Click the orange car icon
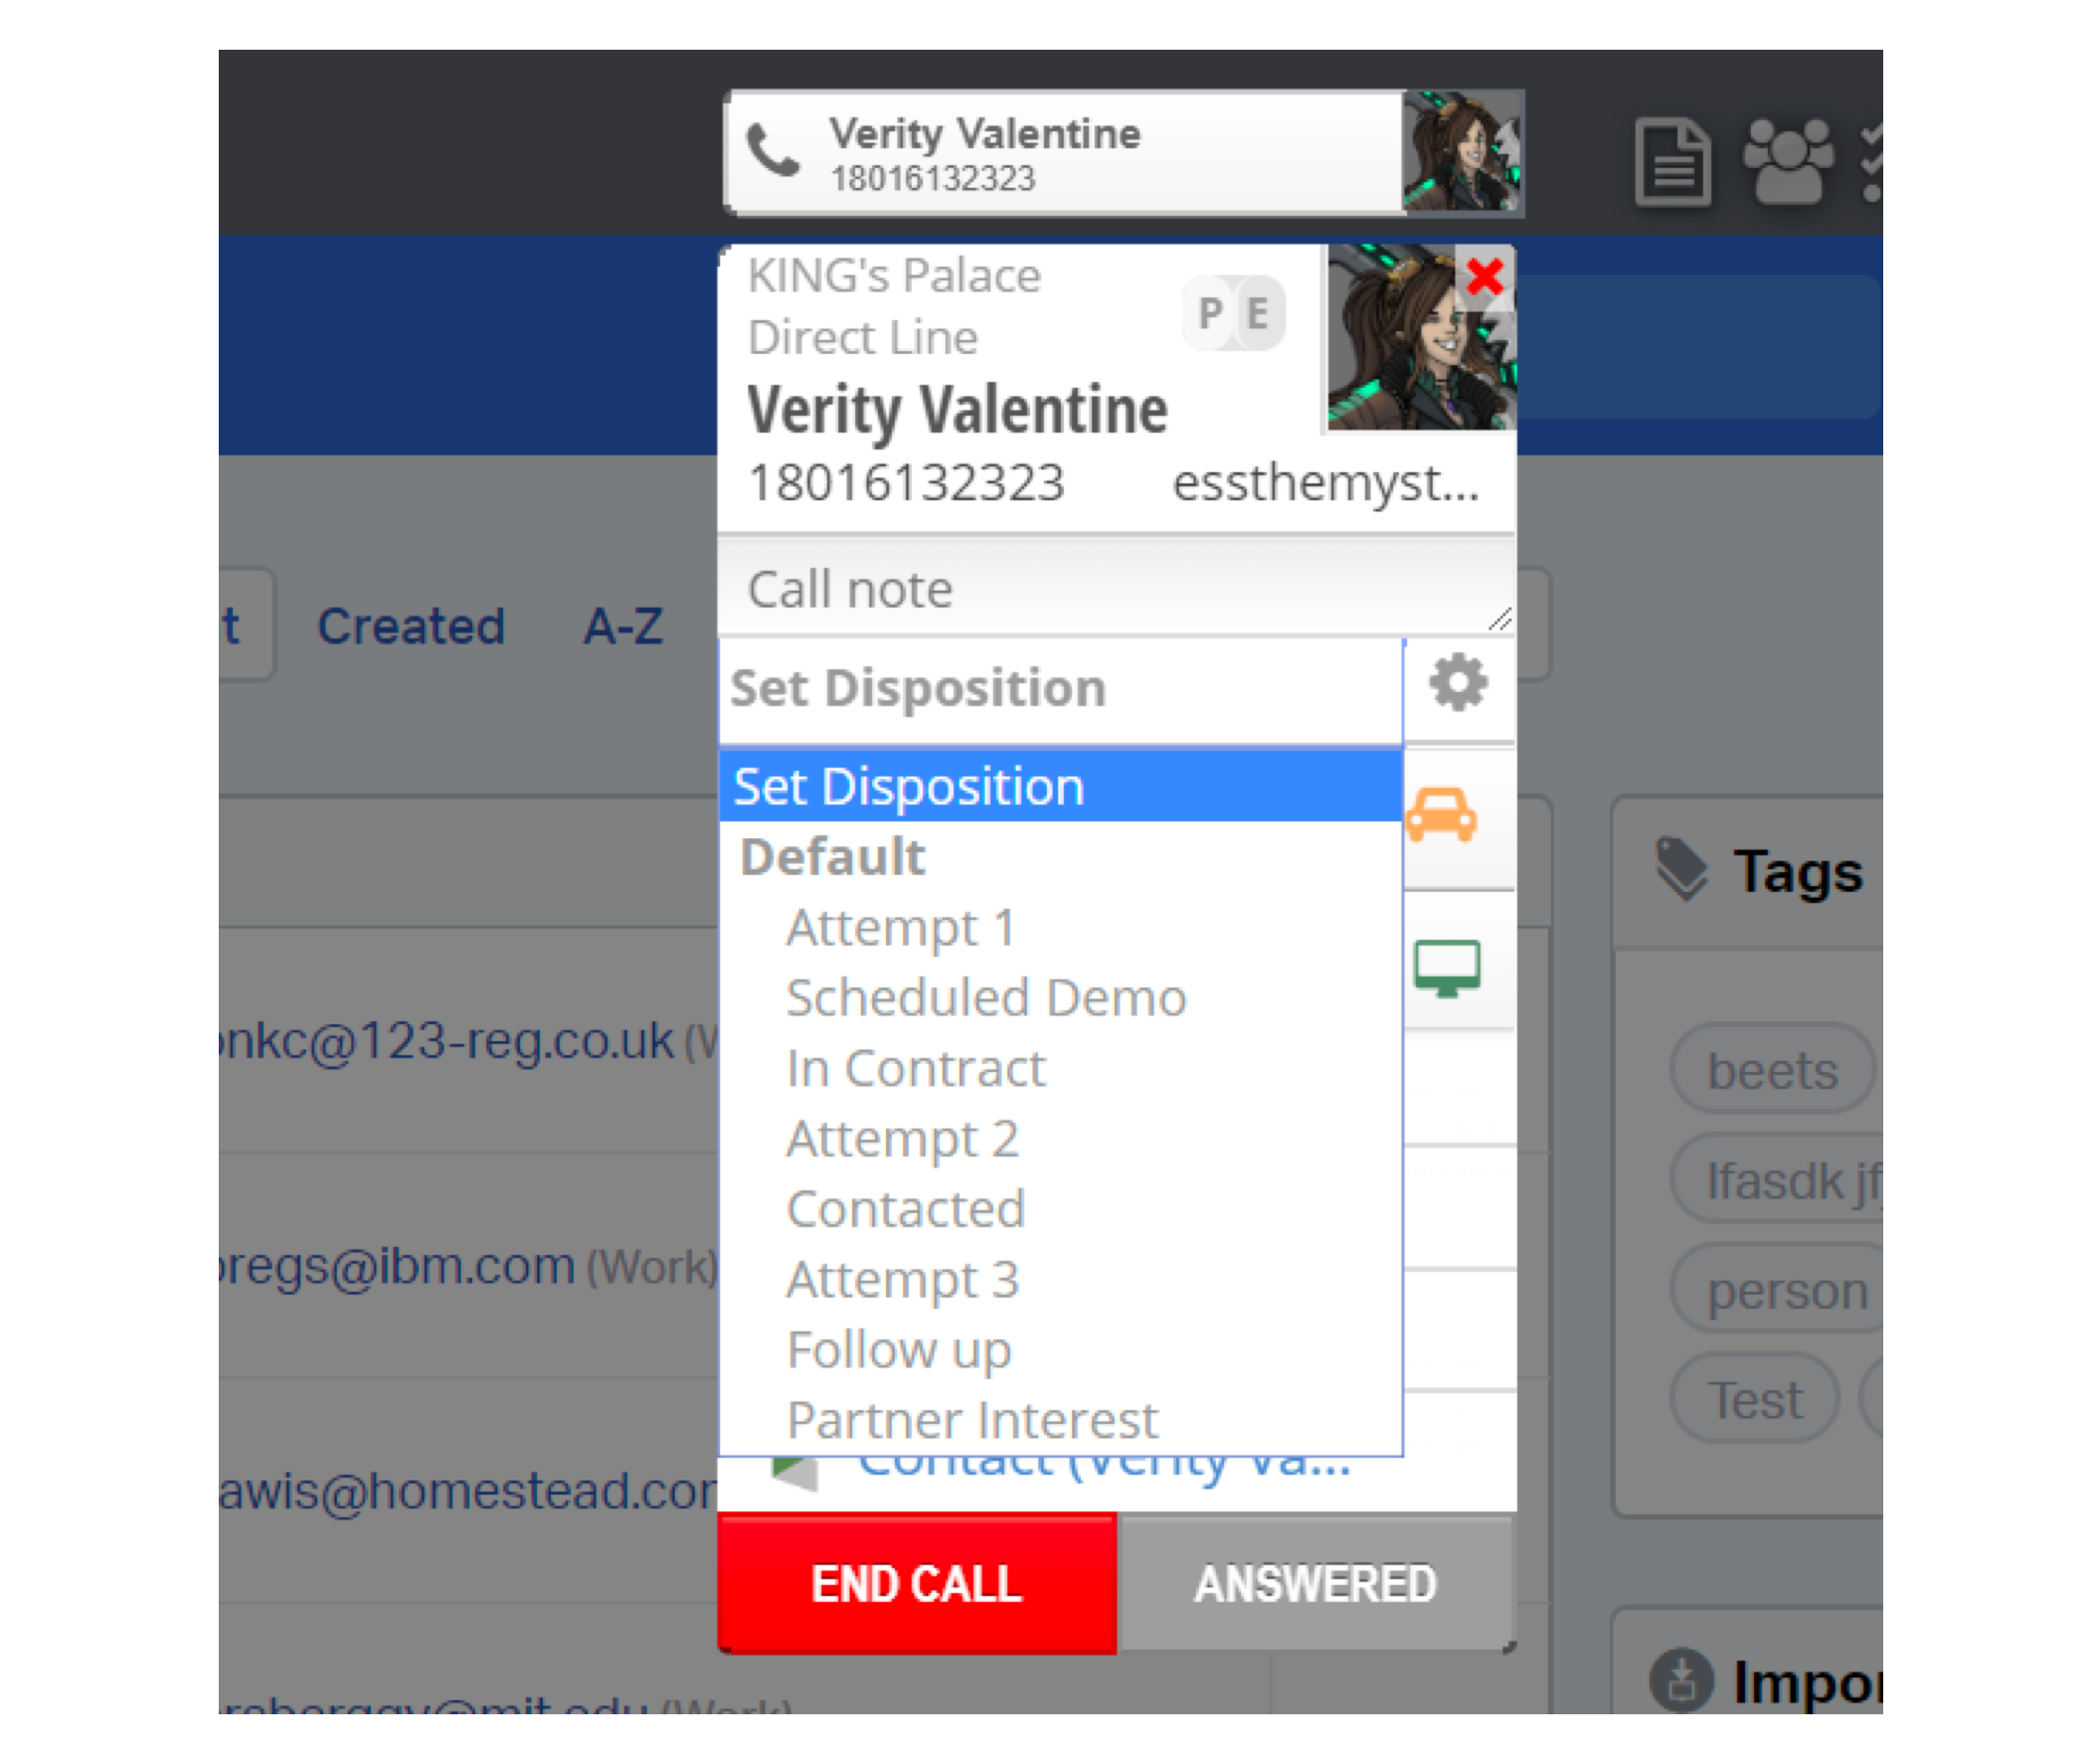The height and width of the screenshot is (1762, 2100). point(1441,815)
